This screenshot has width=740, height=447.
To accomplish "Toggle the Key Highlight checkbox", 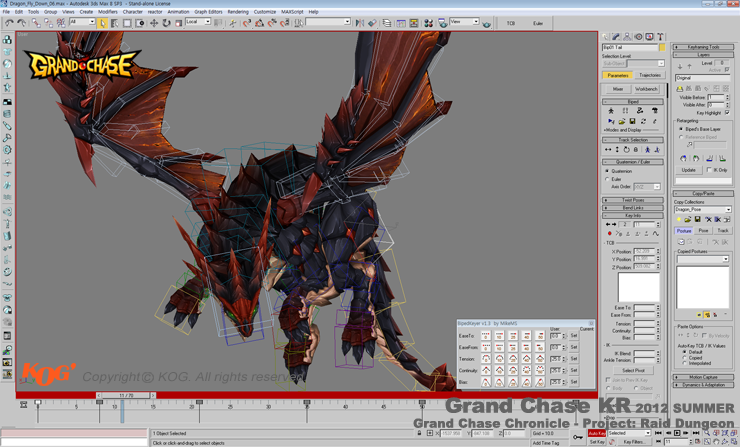I will [727, 113].
